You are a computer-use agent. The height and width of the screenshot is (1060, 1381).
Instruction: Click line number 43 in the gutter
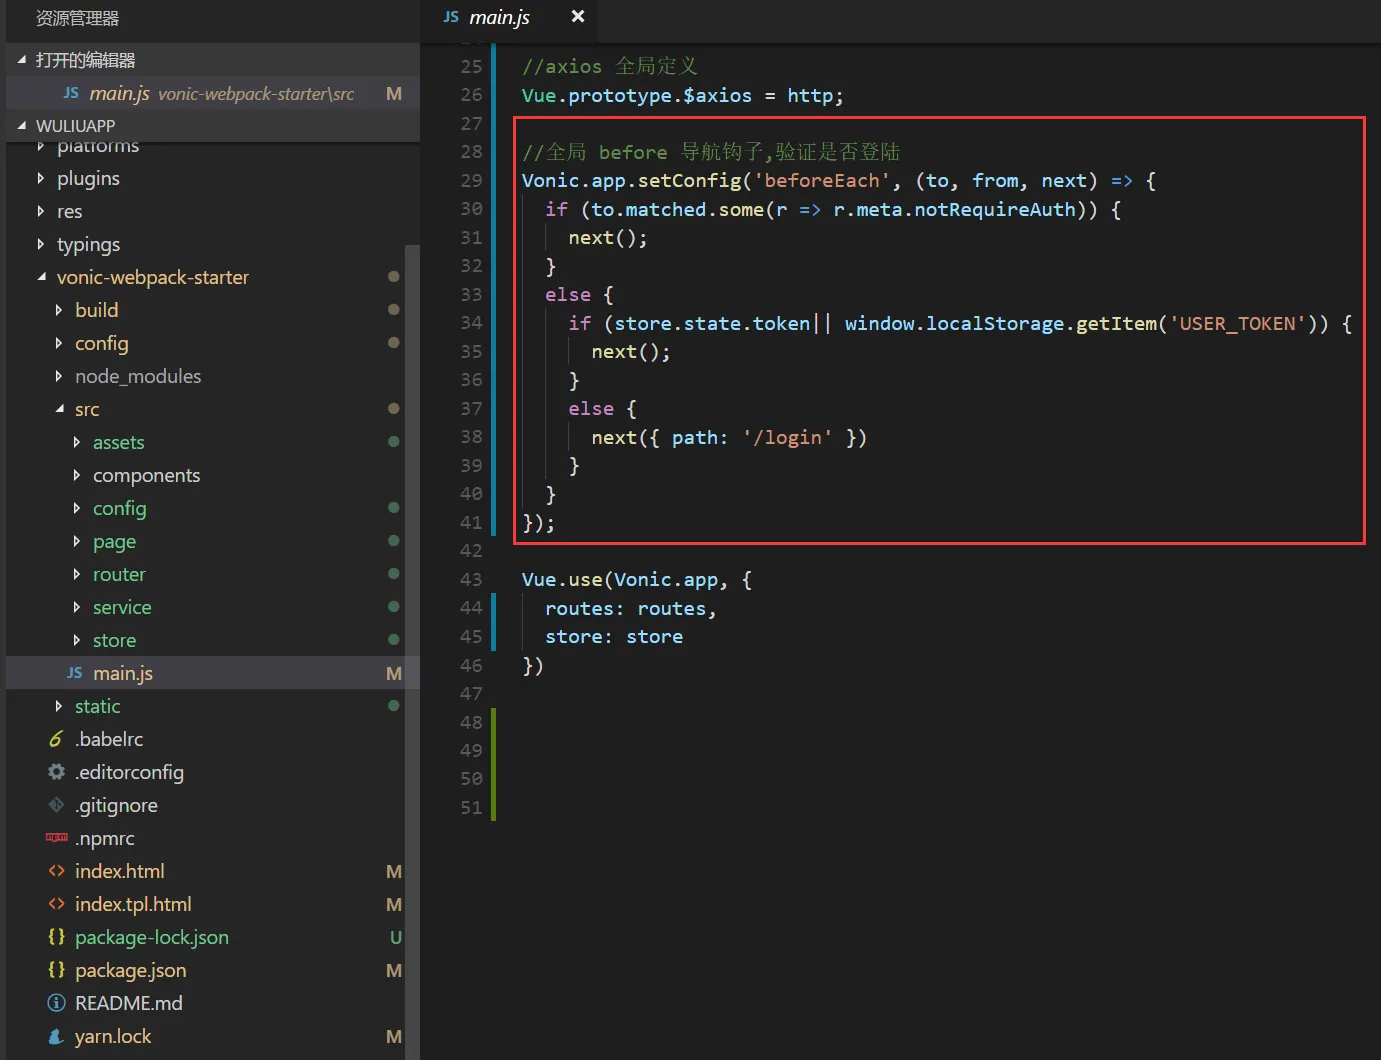(471, 579)
